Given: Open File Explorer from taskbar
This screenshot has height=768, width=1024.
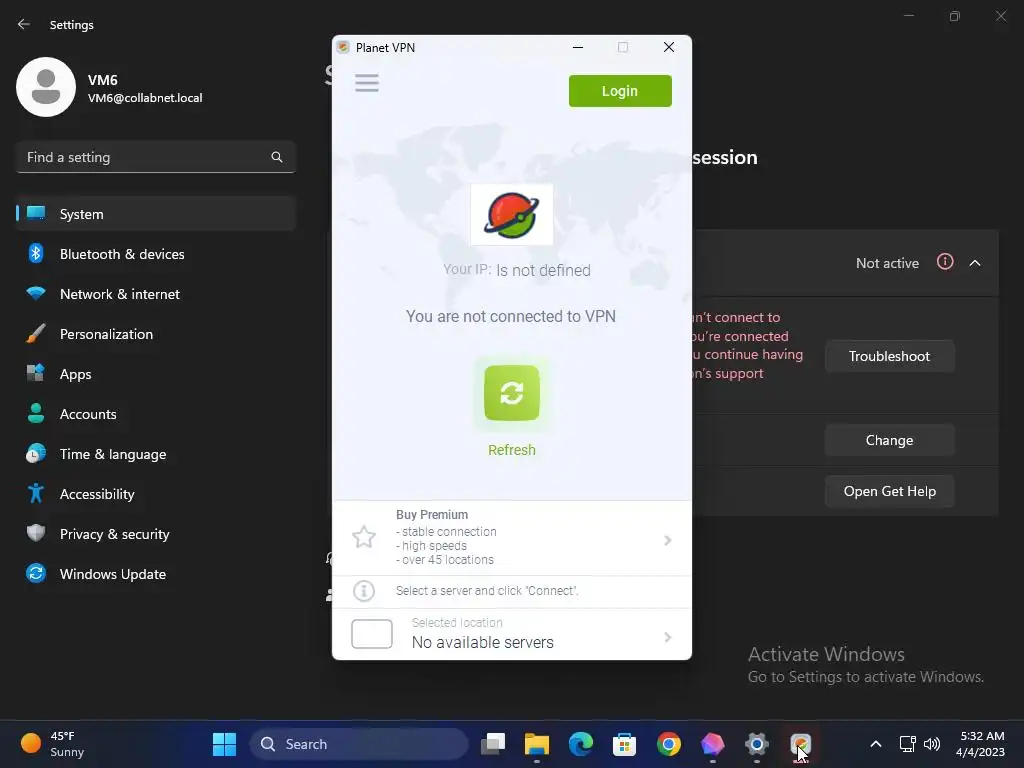Looking at the screenshot, I should [536, 744].
